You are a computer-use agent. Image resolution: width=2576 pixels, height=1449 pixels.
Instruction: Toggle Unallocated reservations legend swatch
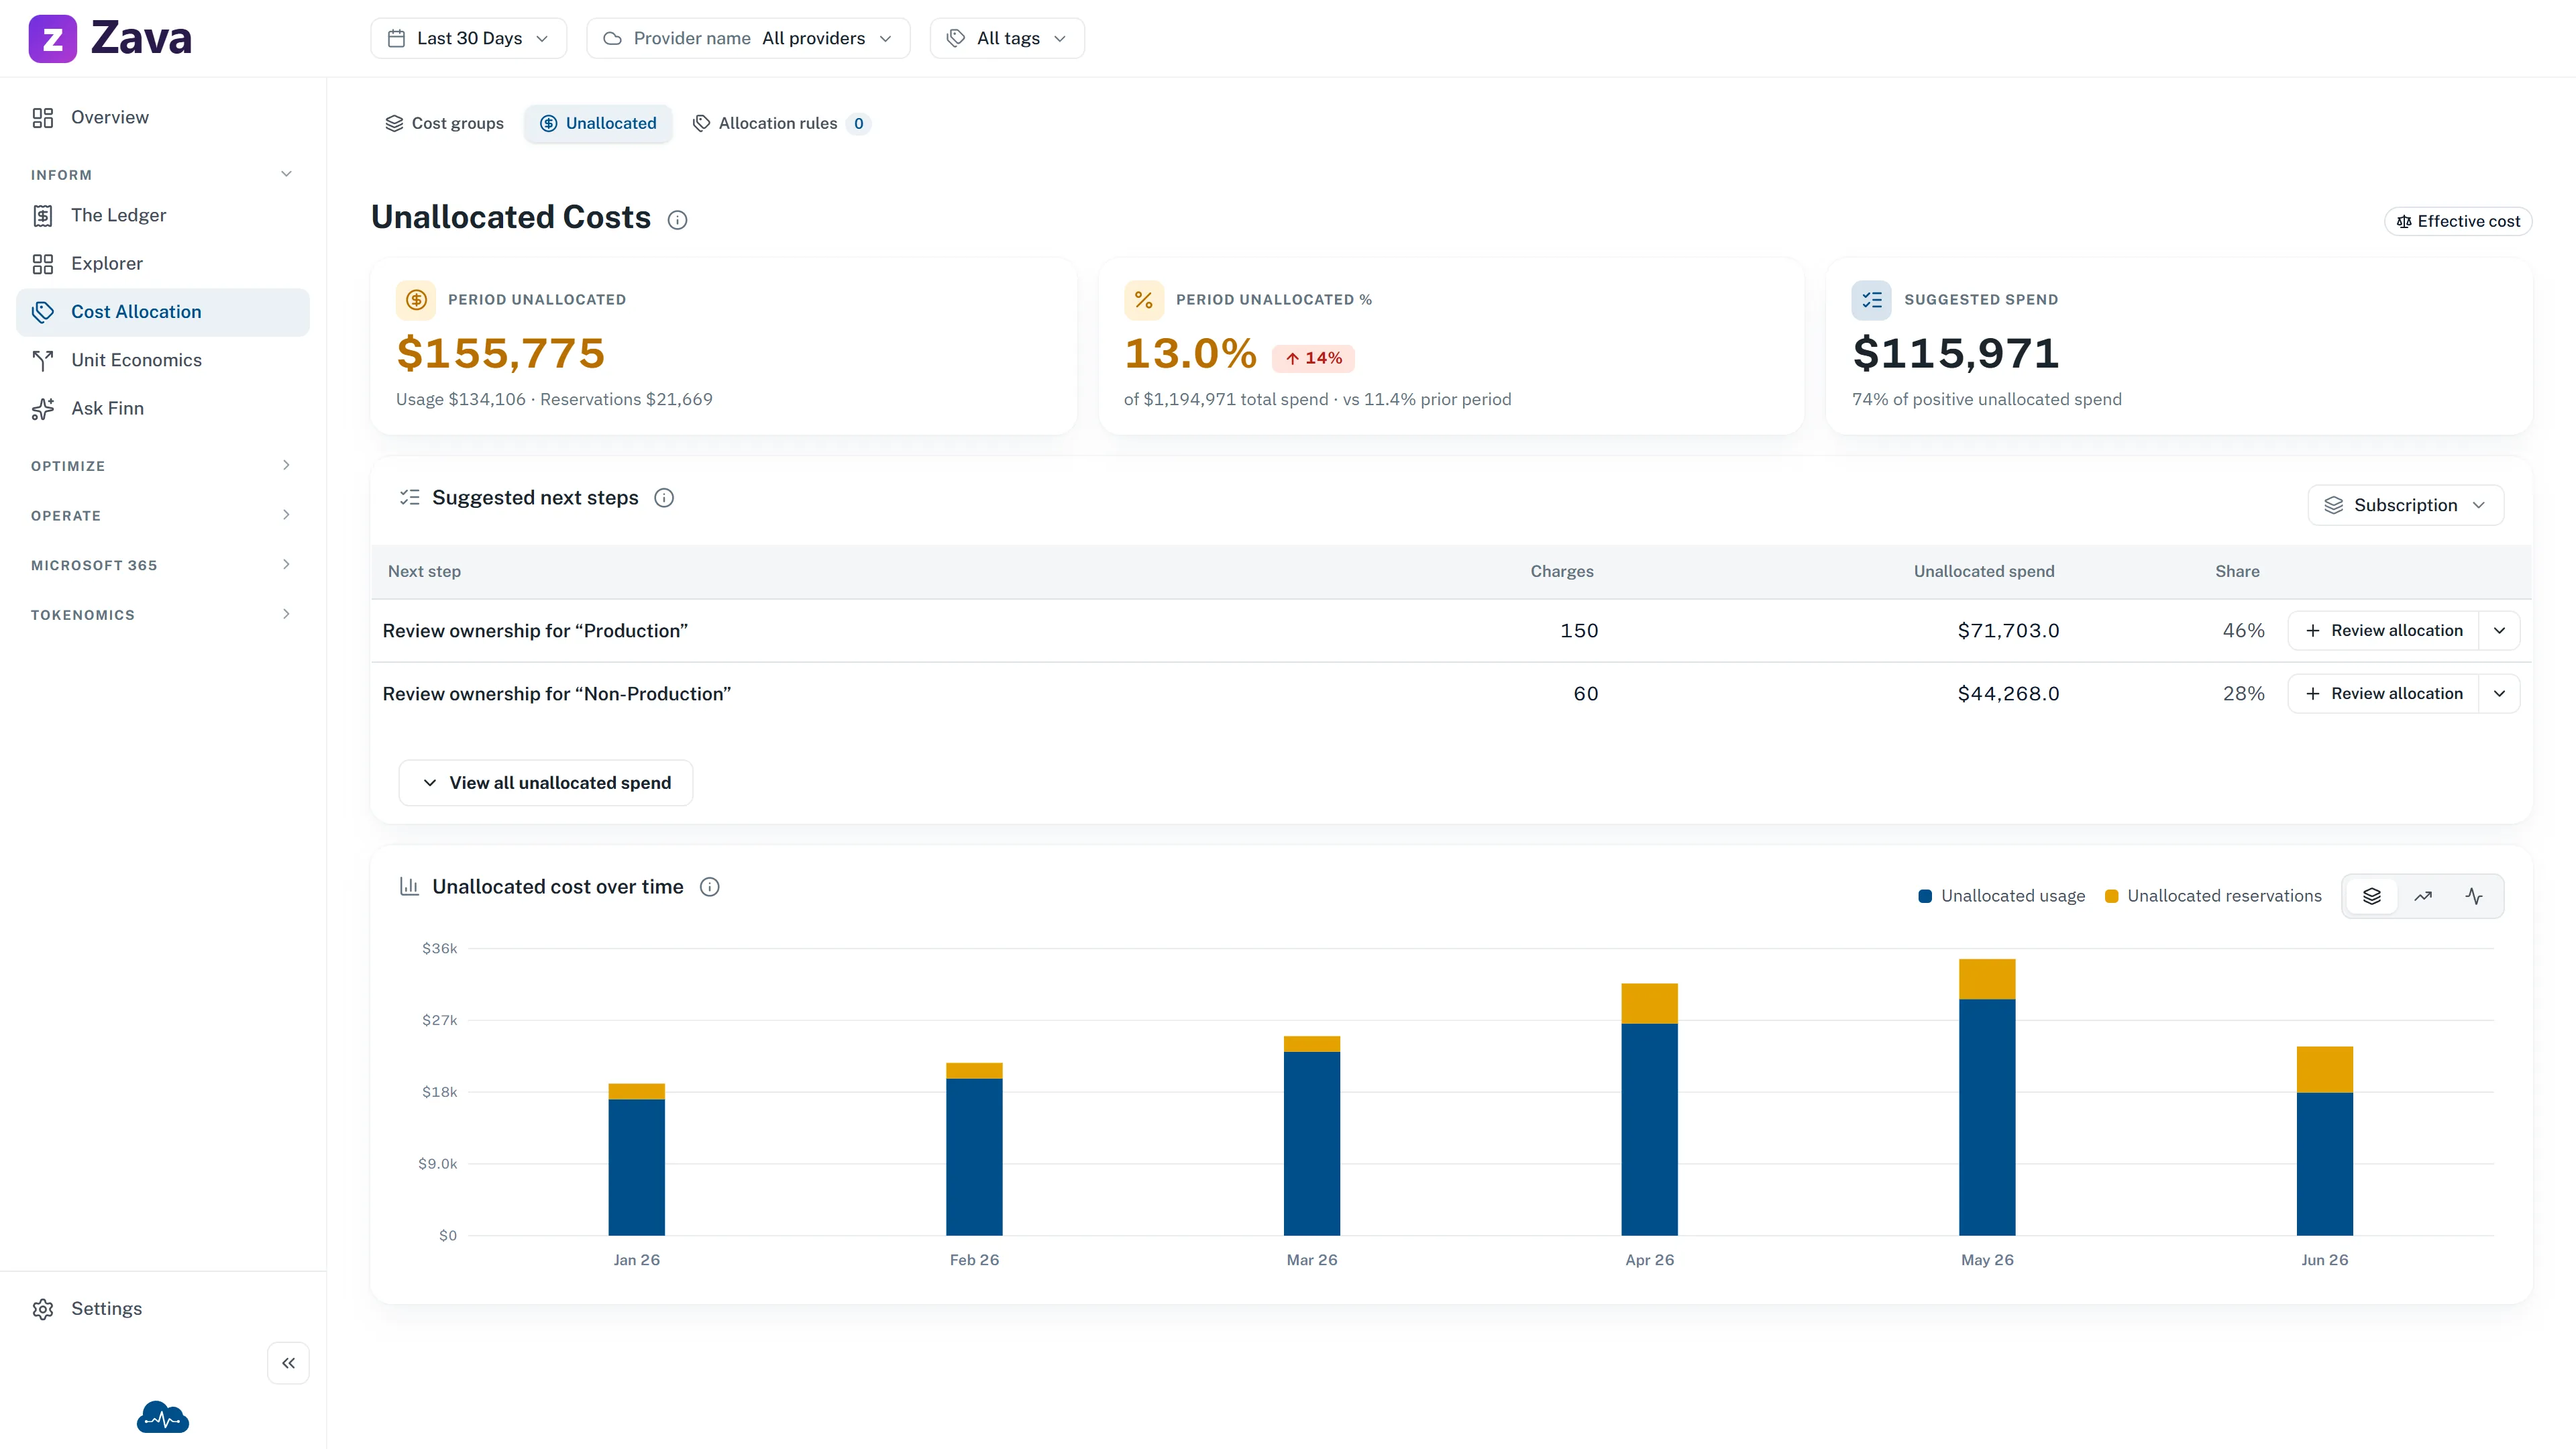[x=2111, y=896]
